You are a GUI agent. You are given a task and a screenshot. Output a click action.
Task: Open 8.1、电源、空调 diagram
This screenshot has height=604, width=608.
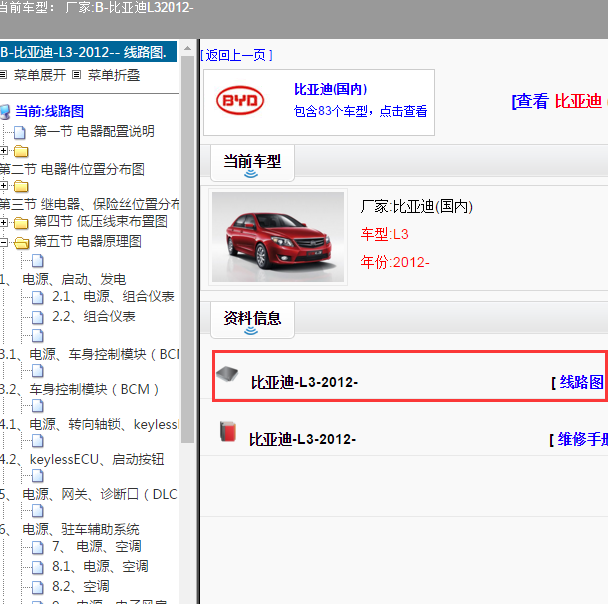tap(100, 566)
